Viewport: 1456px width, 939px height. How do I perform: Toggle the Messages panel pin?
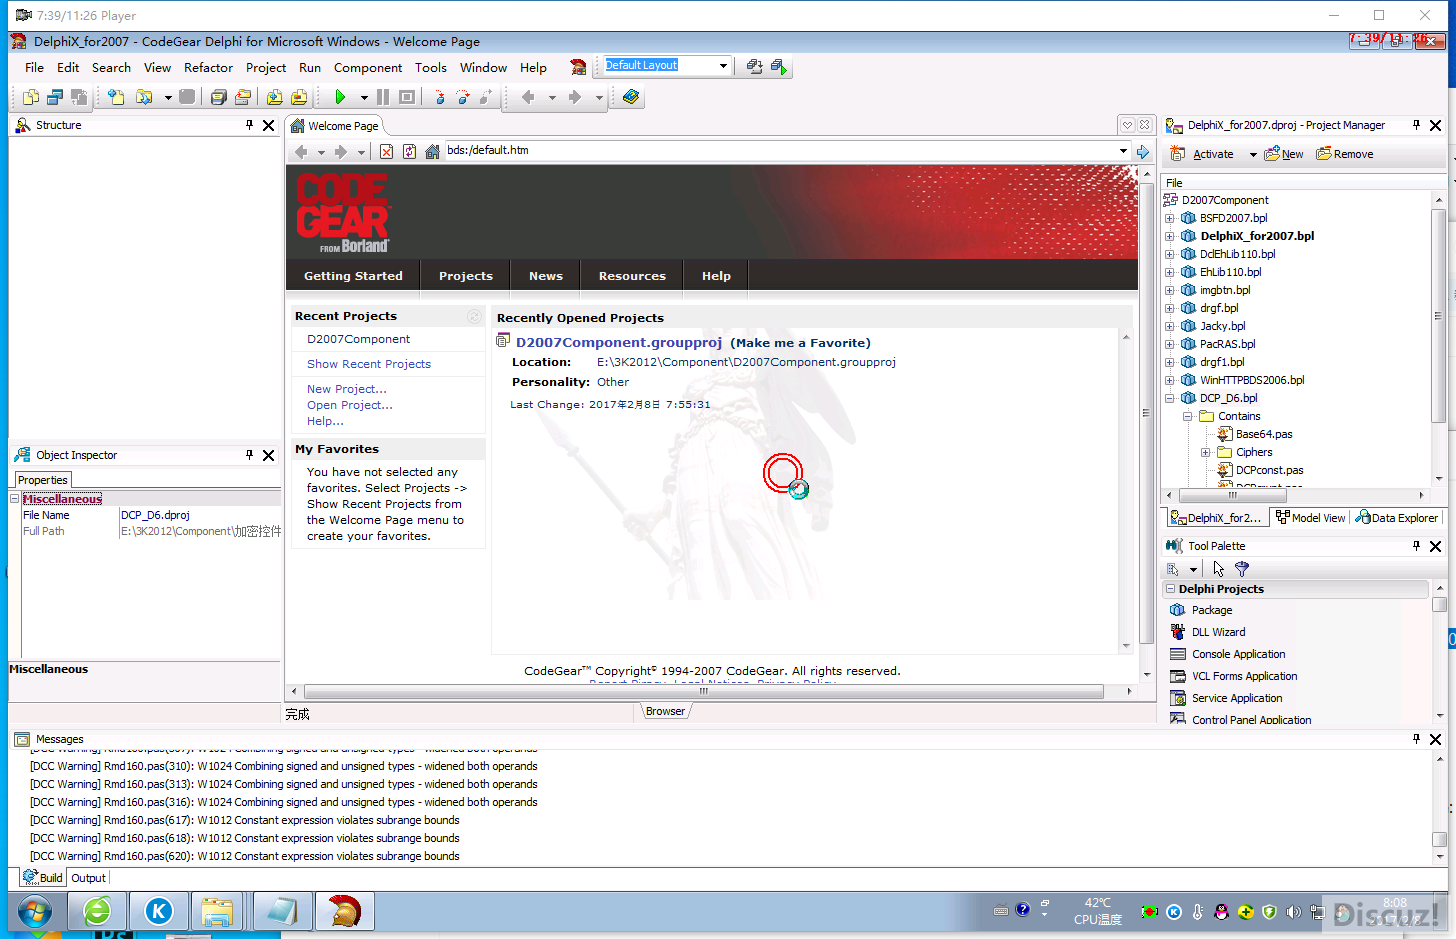pos(1416,739)
